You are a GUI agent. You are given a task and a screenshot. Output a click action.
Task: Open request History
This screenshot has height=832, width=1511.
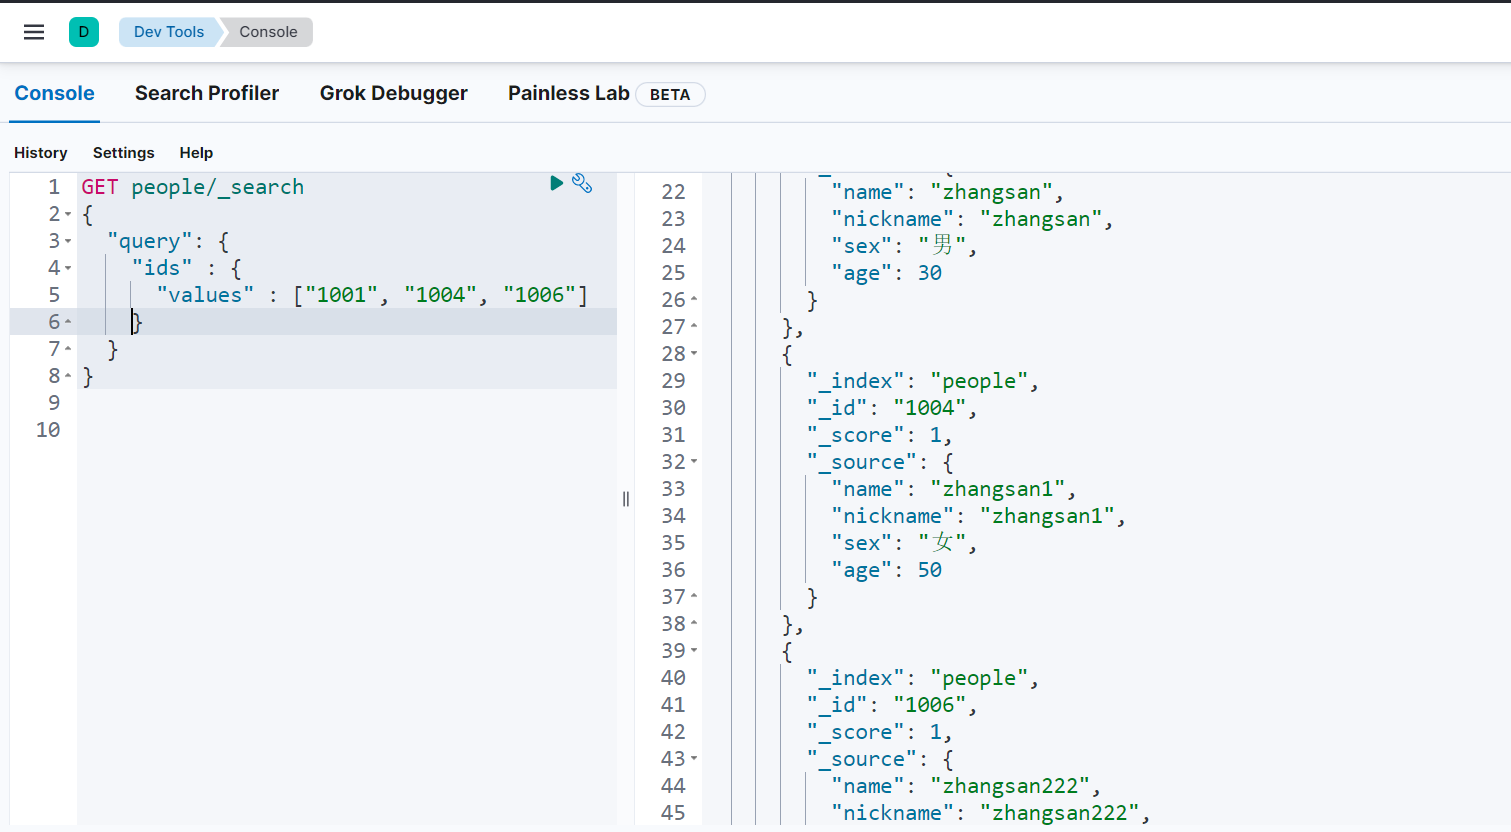41,153
